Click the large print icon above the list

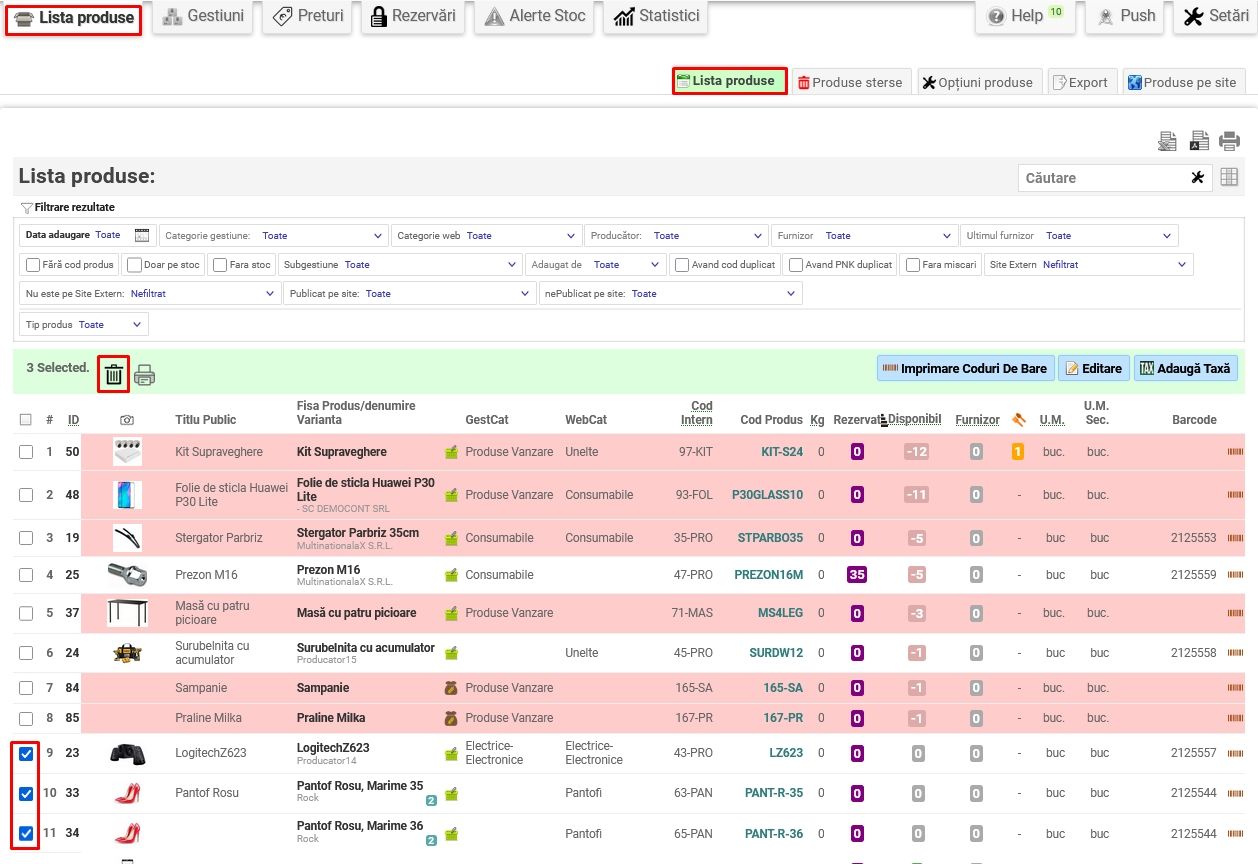1229,142
